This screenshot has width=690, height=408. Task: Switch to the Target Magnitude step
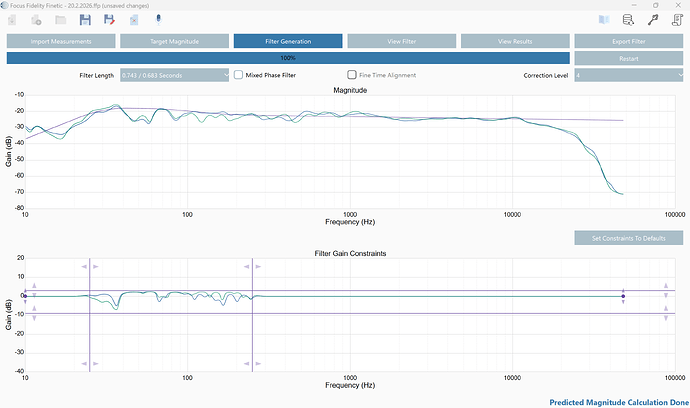pyautogui.click(x=174, y=41)
